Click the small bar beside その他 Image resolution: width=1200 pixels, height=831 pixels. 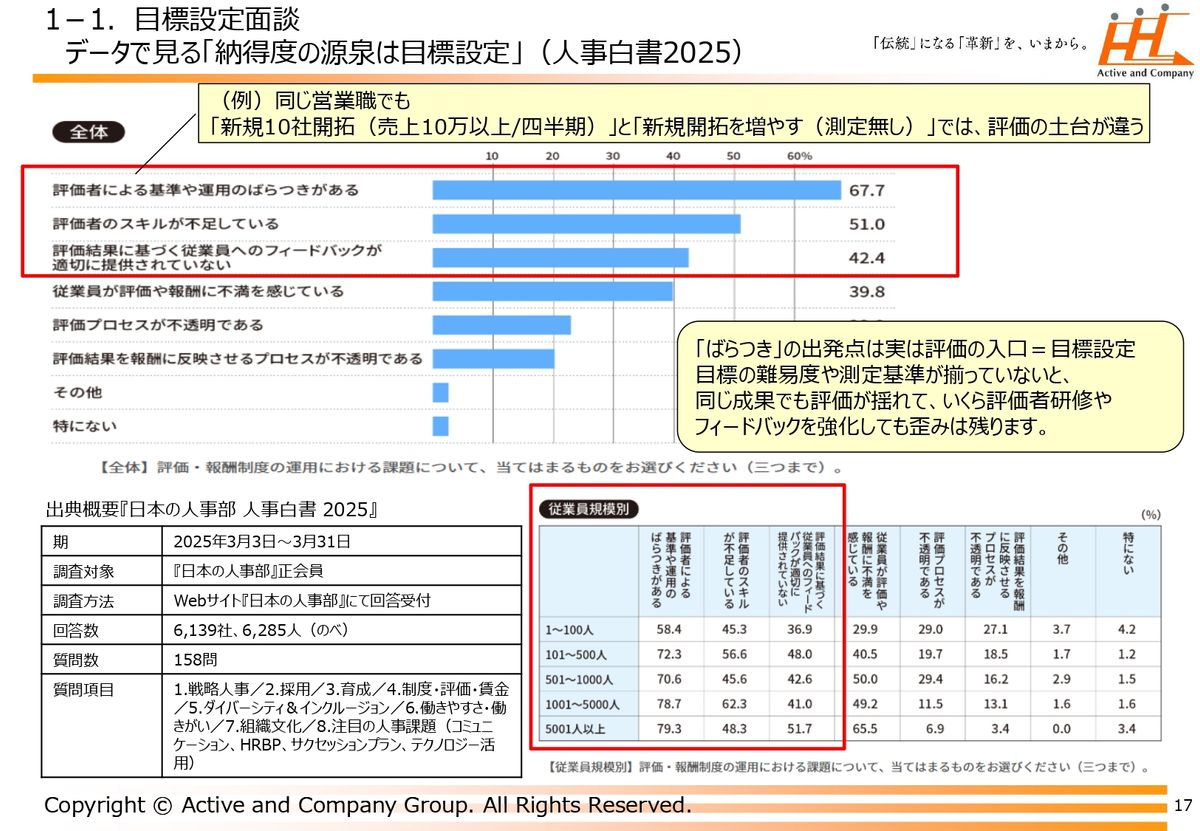pos(441,392)
